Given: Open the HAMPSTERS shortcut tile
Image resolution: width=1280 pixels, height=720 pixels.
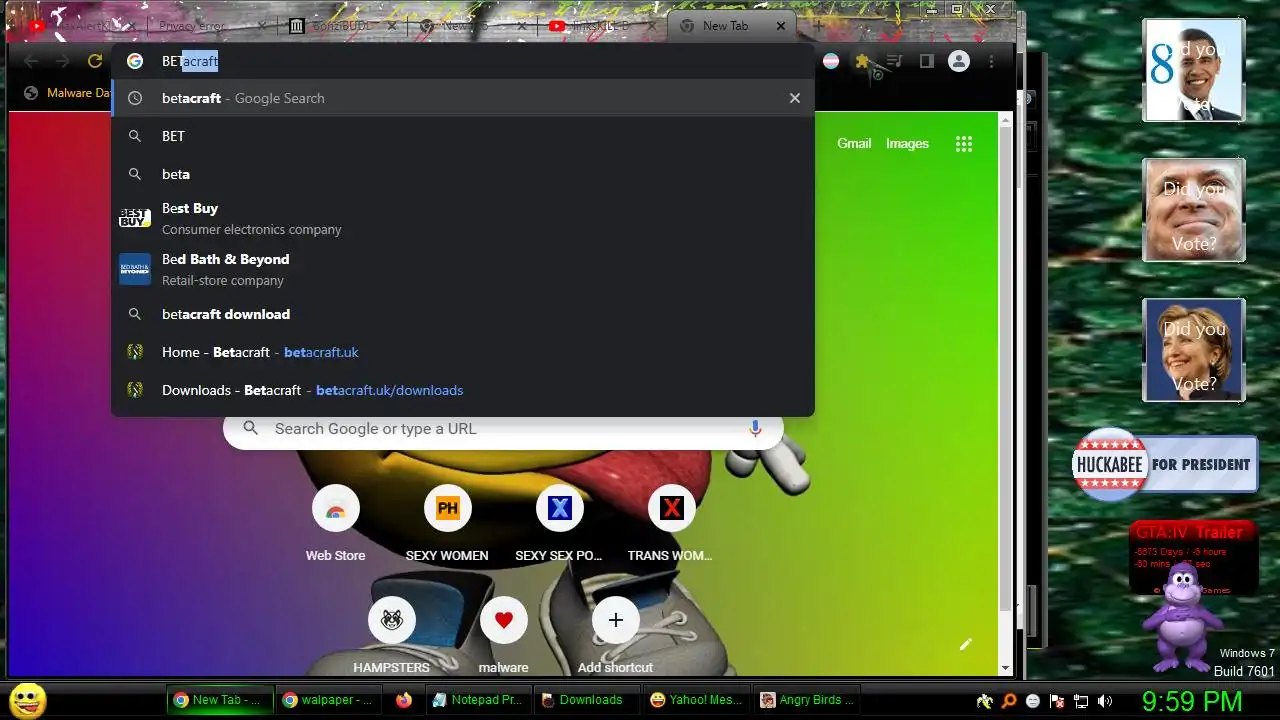Looking at the screenshot, I should (392, 635).
